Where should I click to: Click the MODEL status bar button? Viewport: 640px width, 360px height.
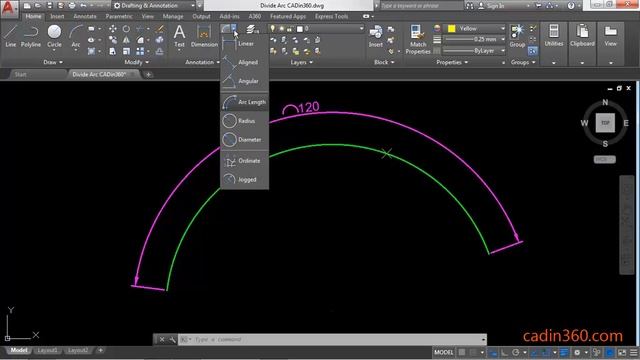pyautogui.click(x=443, y=352)
